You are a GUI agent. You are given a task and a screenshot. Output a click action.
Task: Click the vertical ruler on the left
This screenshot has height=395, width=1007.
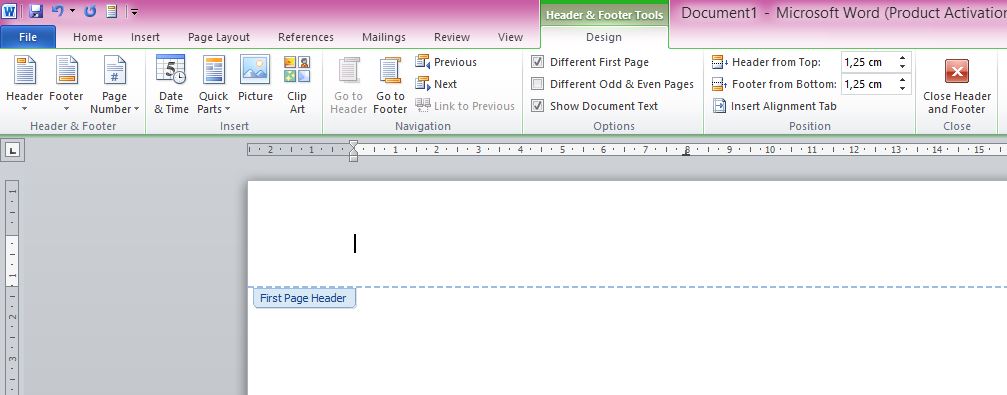13,287
